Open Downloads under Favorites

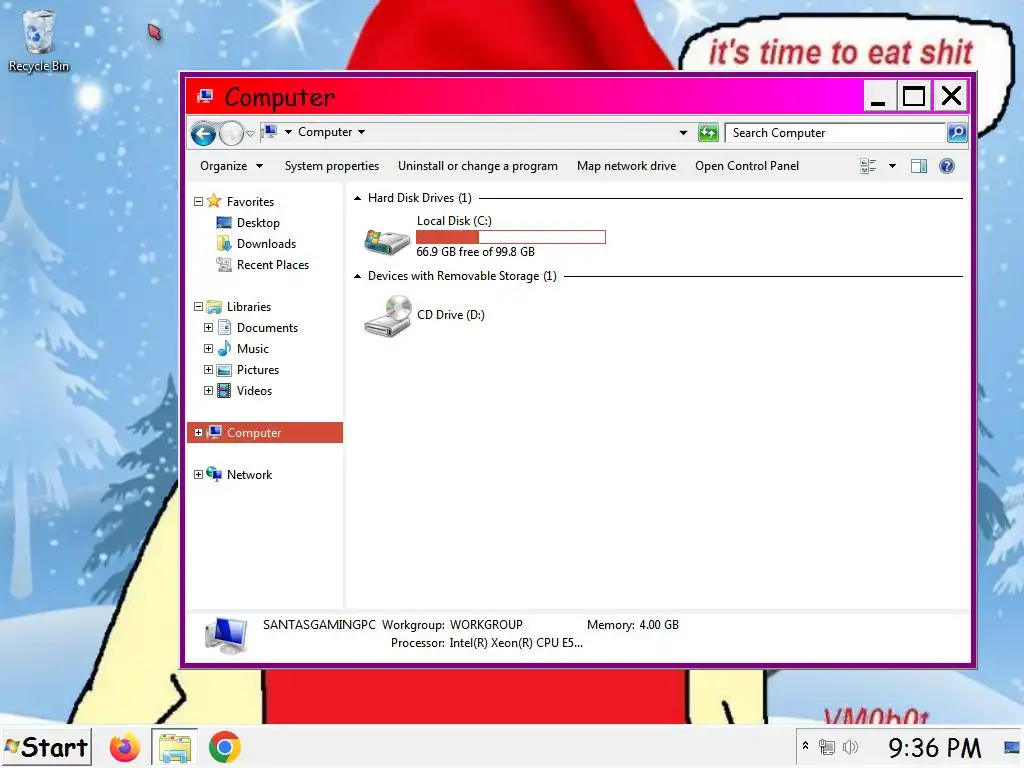(266, 244)
